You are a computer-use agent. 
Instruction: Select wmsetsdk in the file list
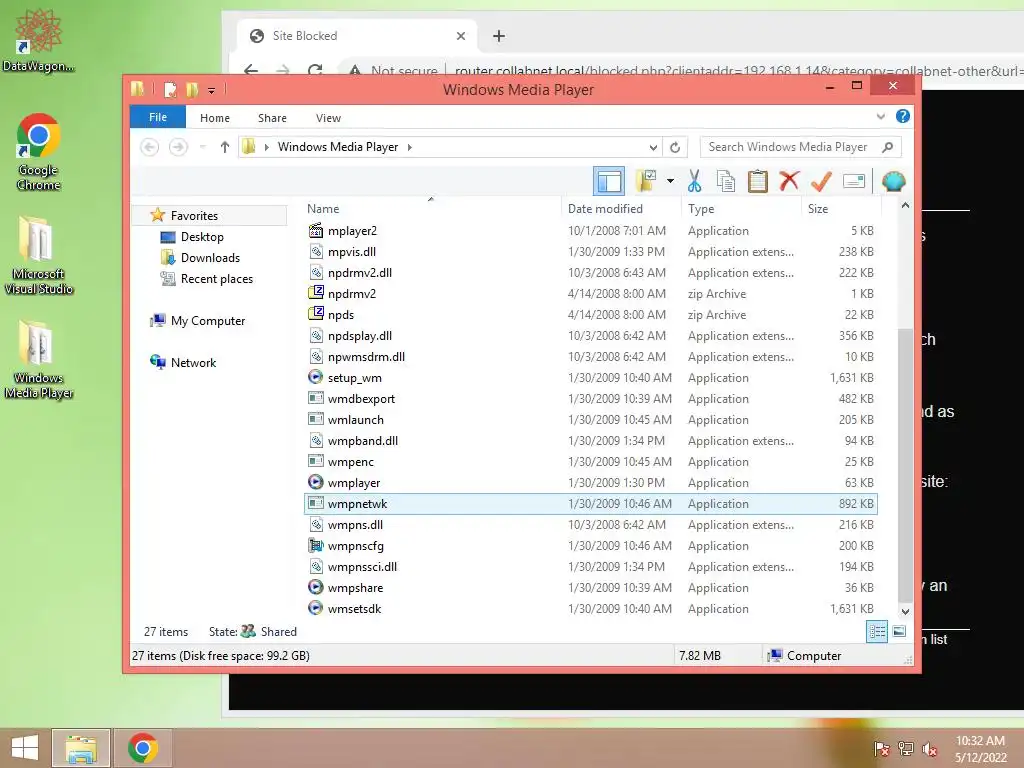point(591,609)
